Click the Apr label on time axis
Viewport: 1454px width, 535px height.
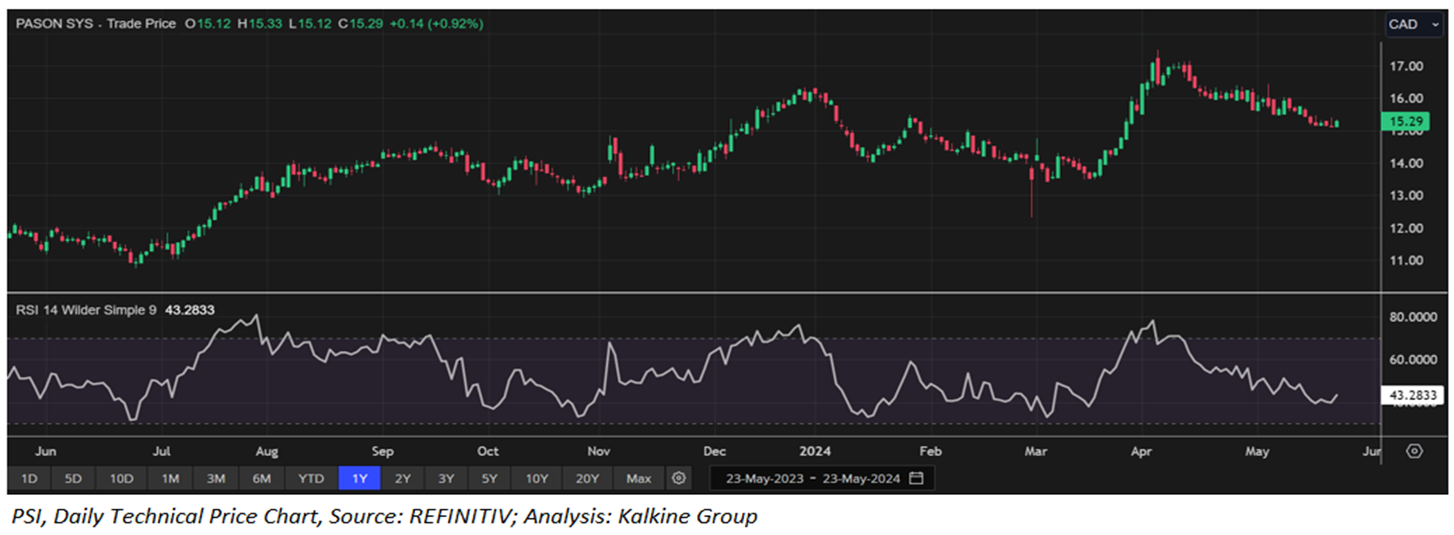coord(1142,451)
